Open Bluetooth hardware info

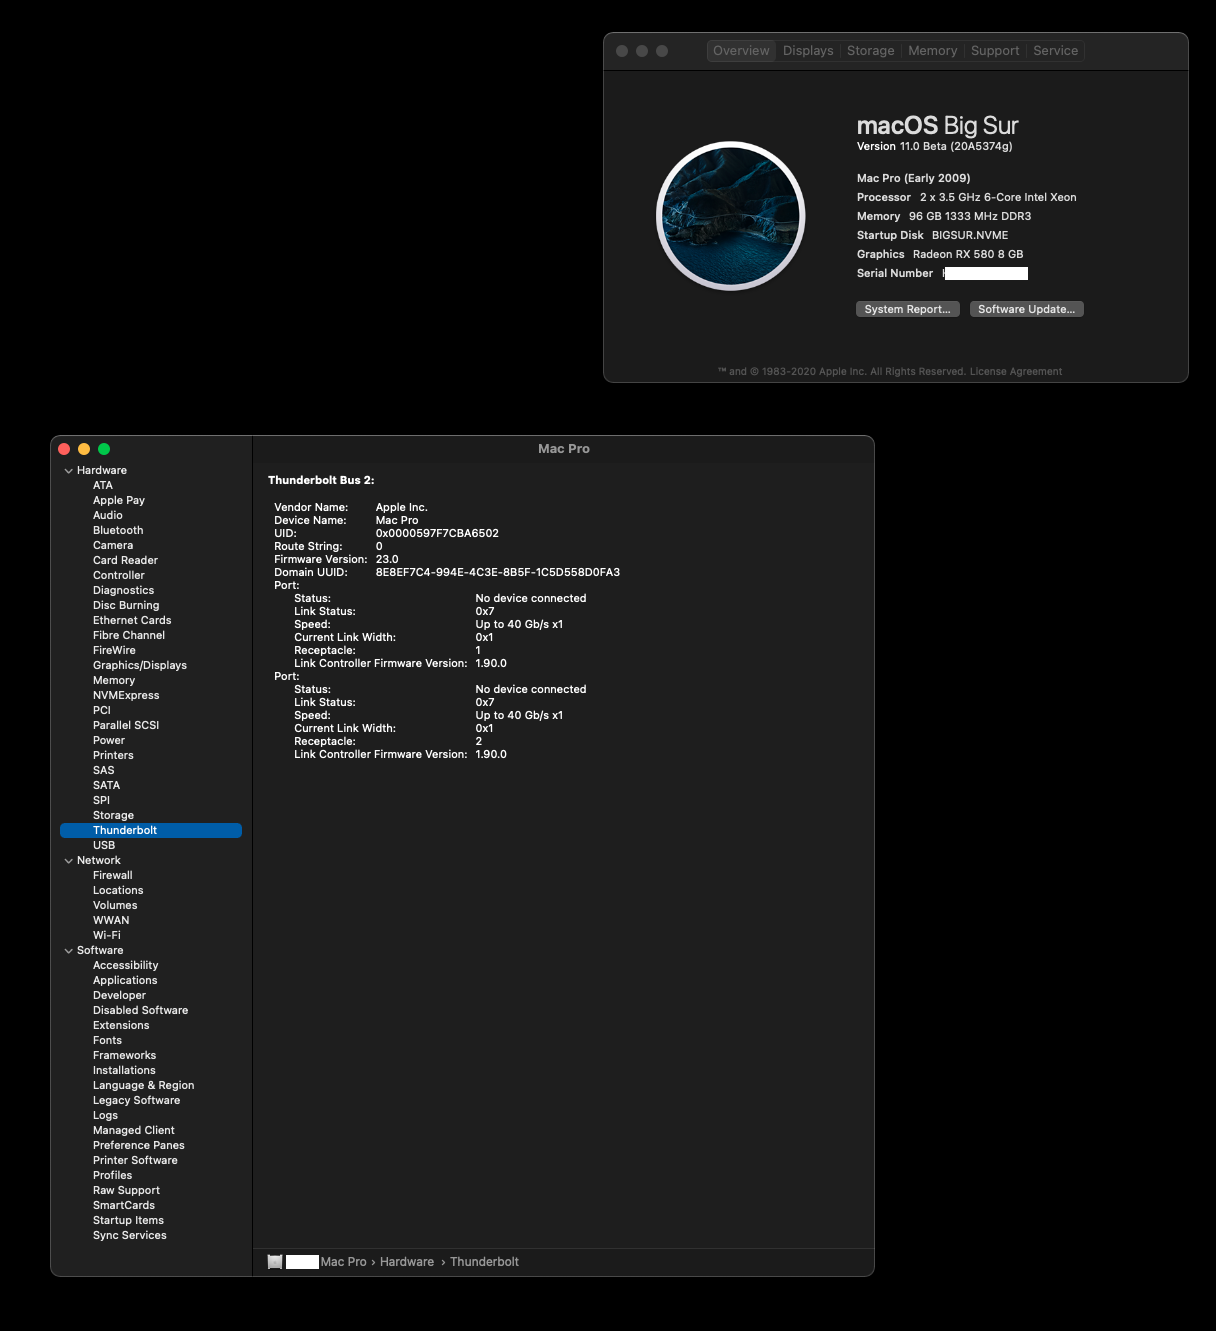pos(118,531)
